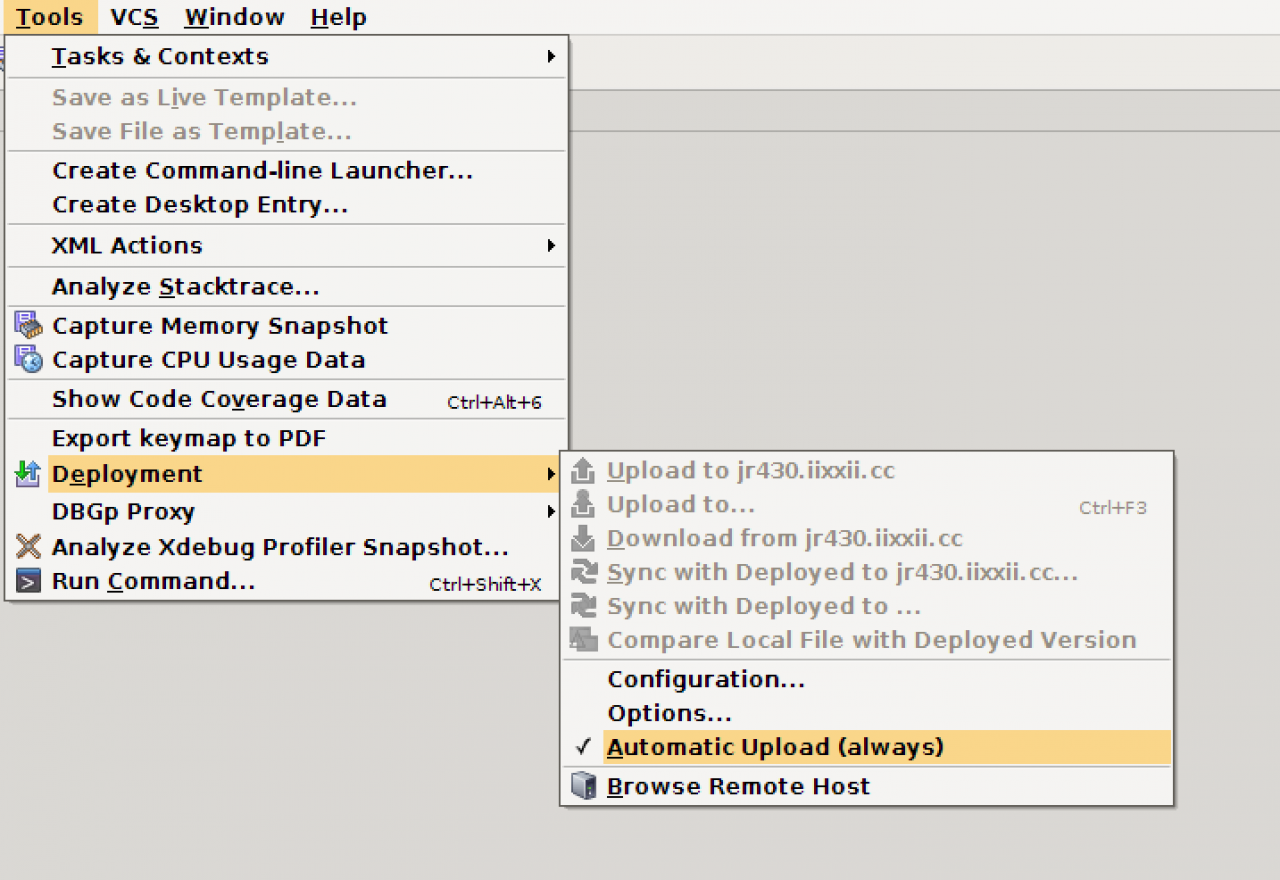Click the Download from jr430.iixxii.cc icon

coord(583,539)
